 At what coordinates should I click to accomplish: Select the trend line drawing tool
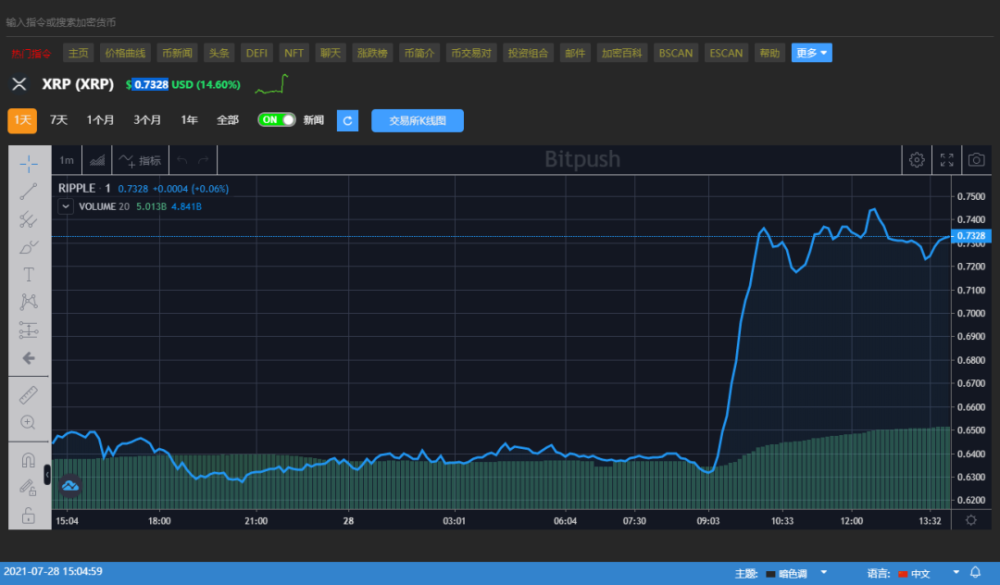pyautogui.click(x=28, y=191)
